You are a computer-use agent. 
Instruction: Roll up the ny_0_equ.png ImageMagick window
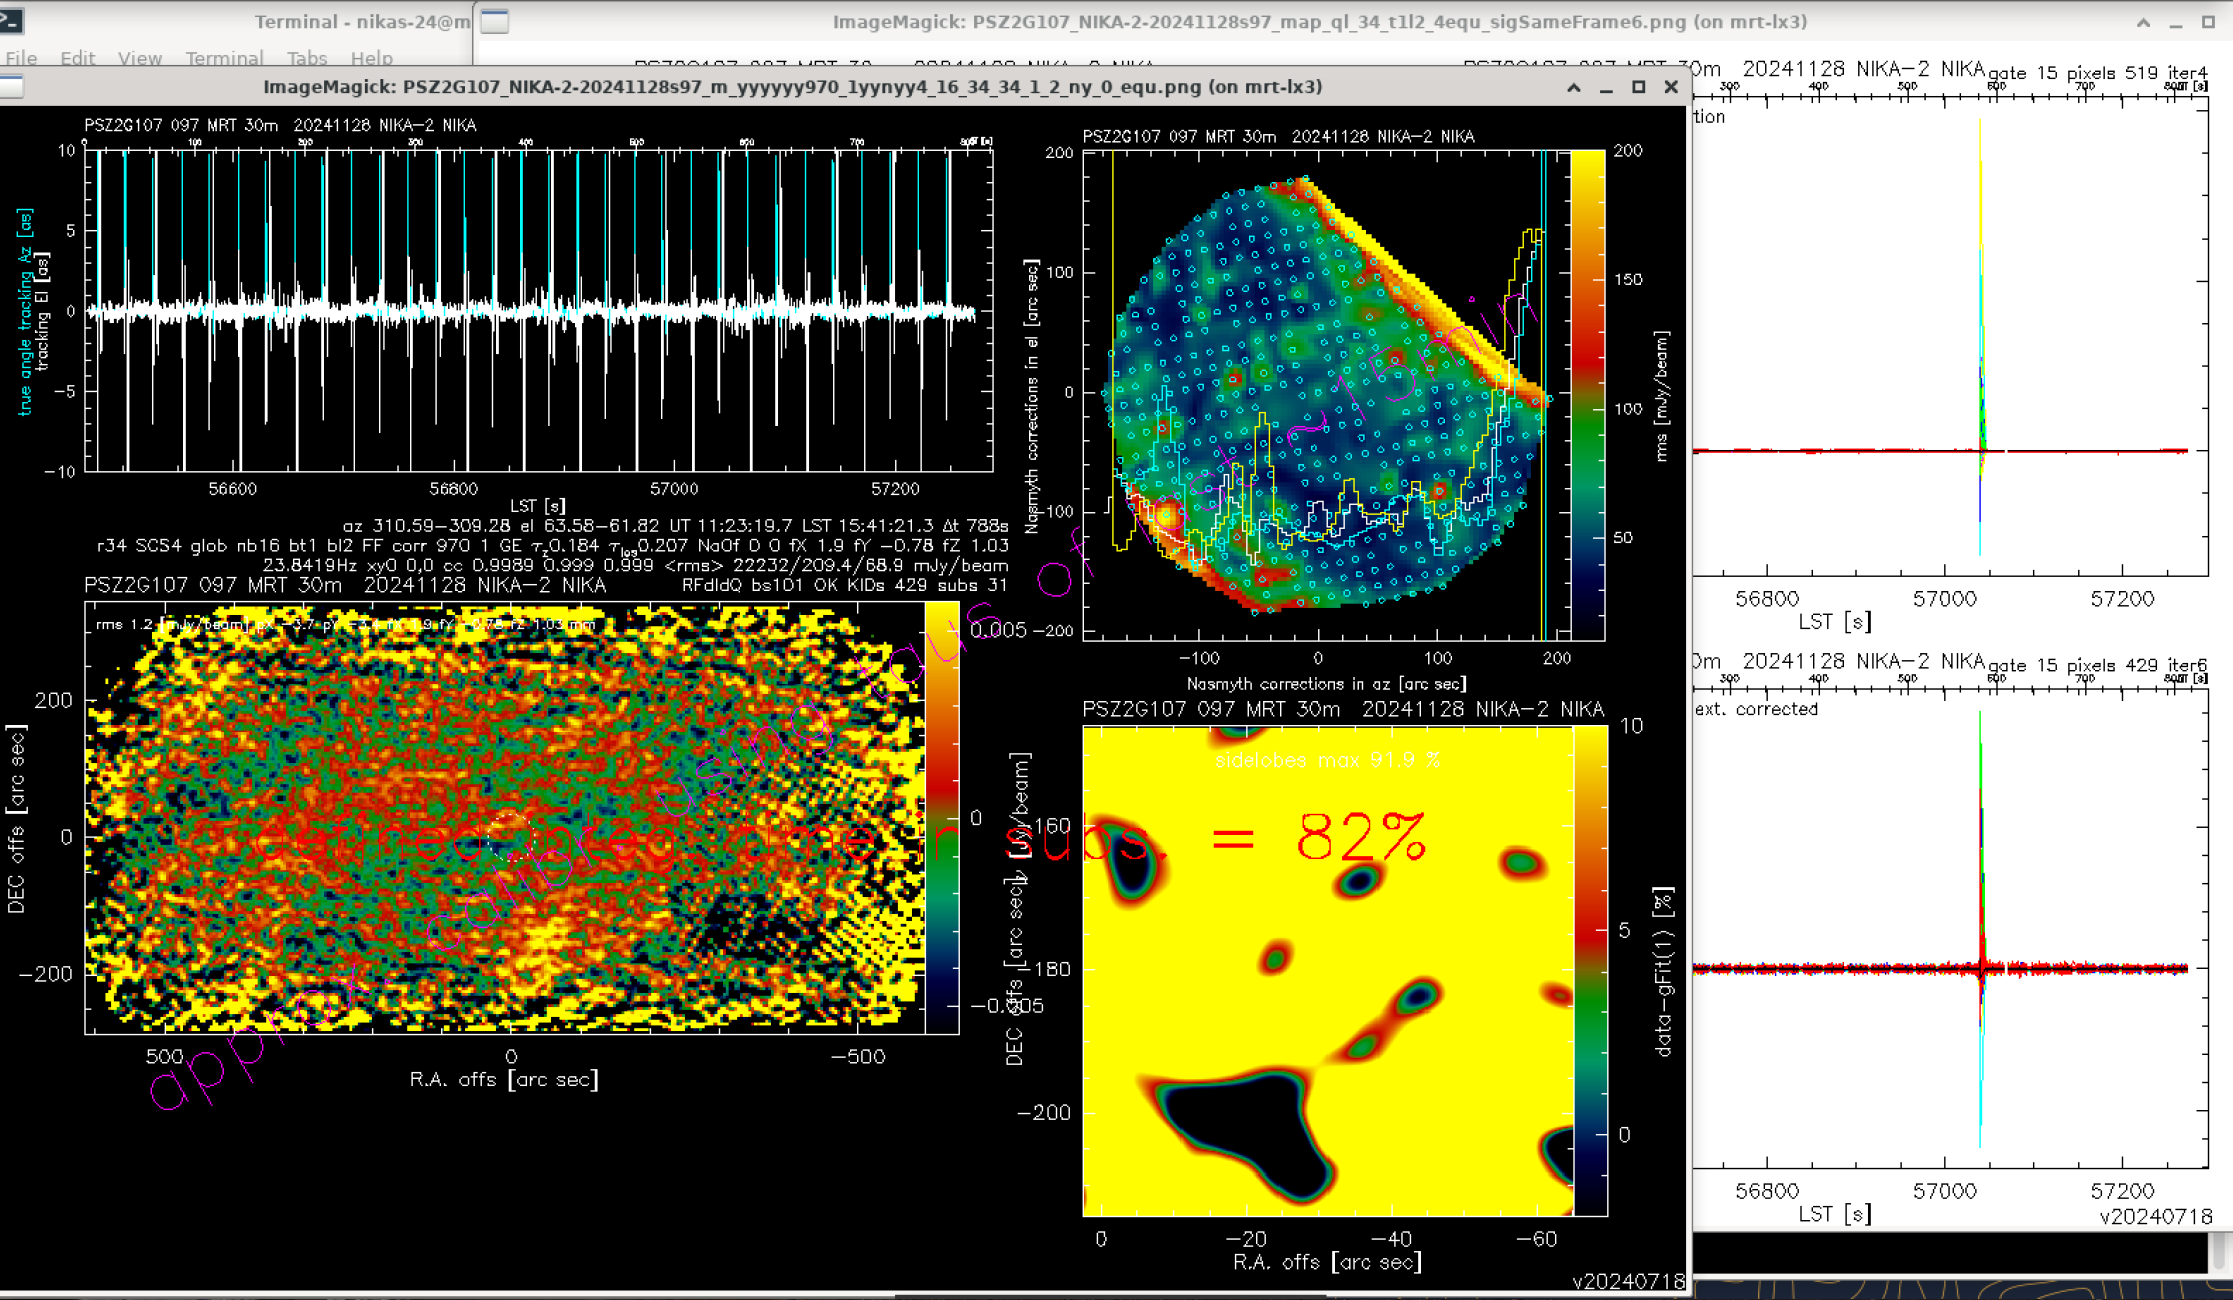pyautogui.click(x=1574, y=87)
